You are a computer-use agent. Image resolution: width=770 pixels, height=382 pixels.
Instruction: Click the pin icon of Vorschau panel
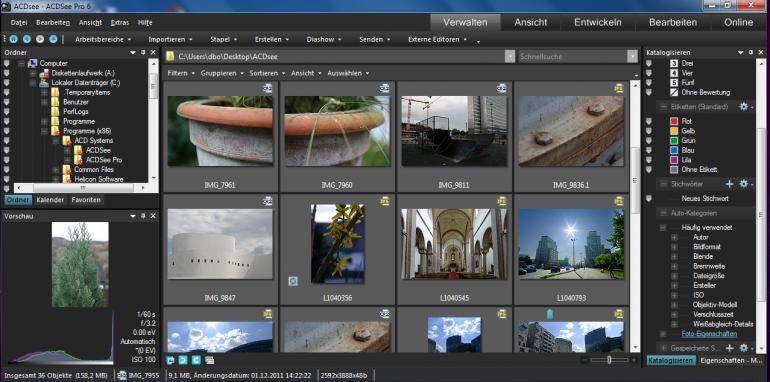tap(143, 216)
